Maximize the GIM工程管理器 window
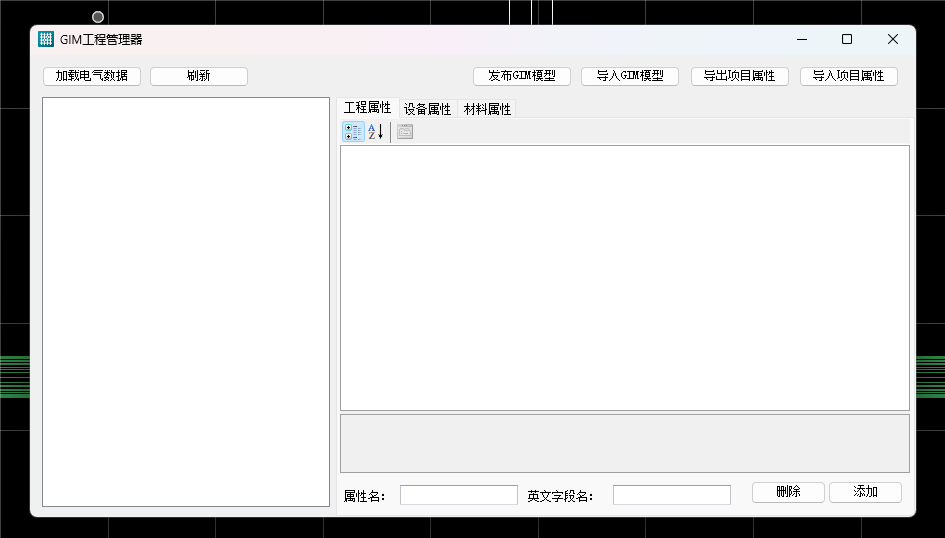 coord(847,39)
